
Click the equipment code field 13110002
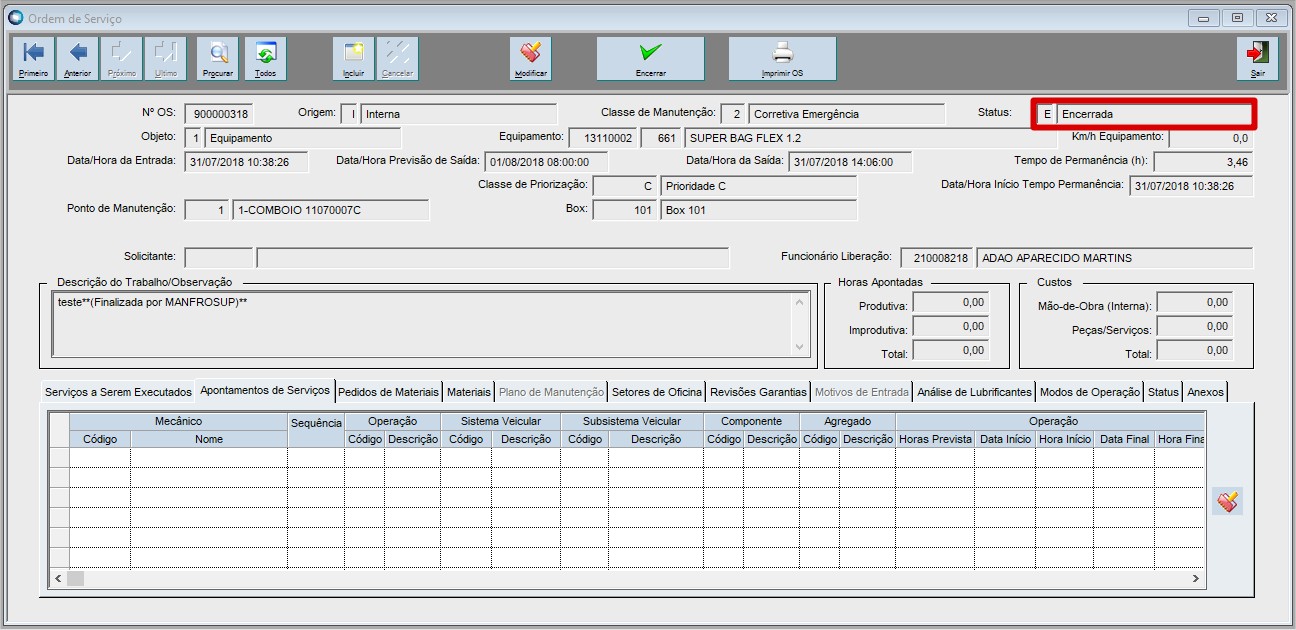point(602,138)
